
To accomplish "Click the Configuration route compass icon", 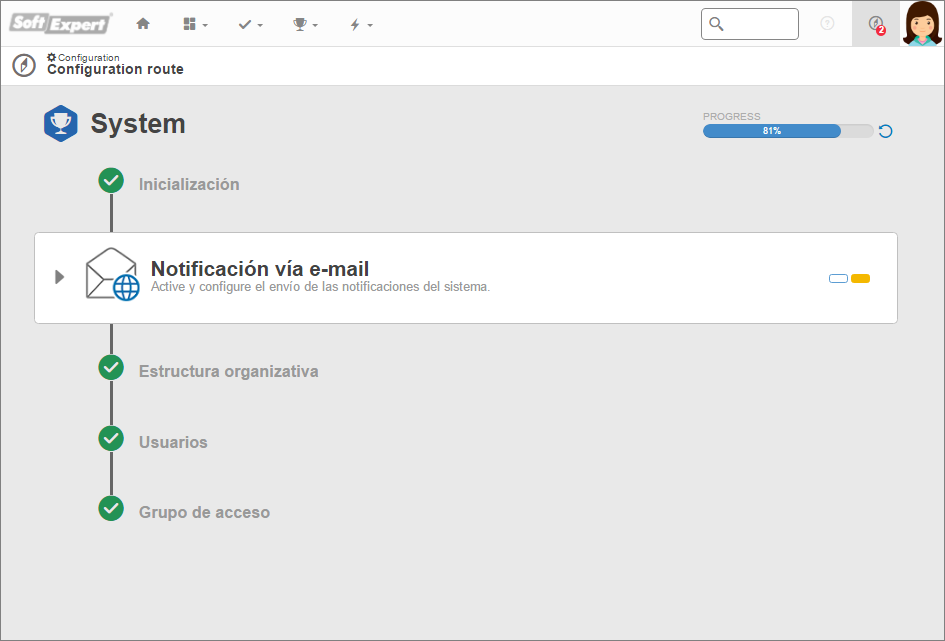I will point(24,65).
